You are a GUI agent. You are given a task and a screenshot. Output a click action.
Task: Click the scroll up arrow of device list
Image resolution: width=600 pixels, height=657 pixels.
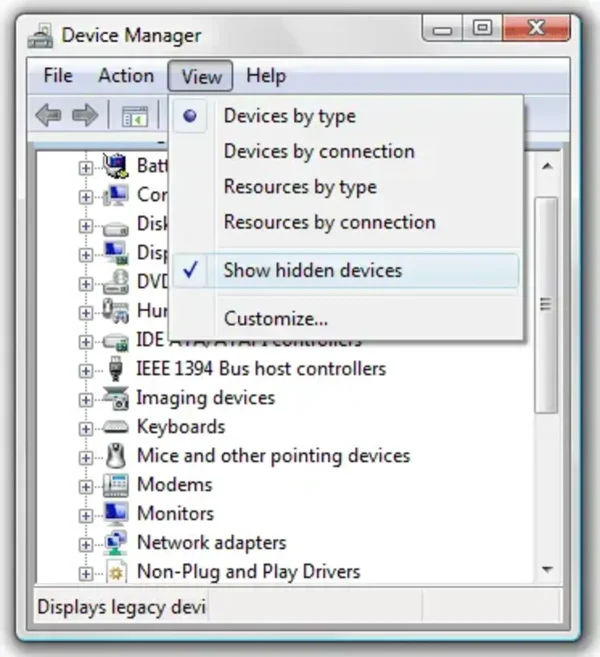[547, 166]
